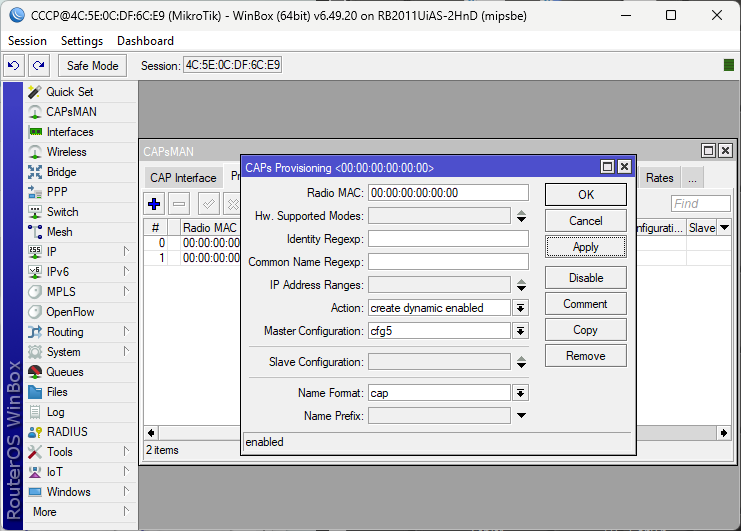Expand Slave Configuration arrows

click(x=521, y=362)
